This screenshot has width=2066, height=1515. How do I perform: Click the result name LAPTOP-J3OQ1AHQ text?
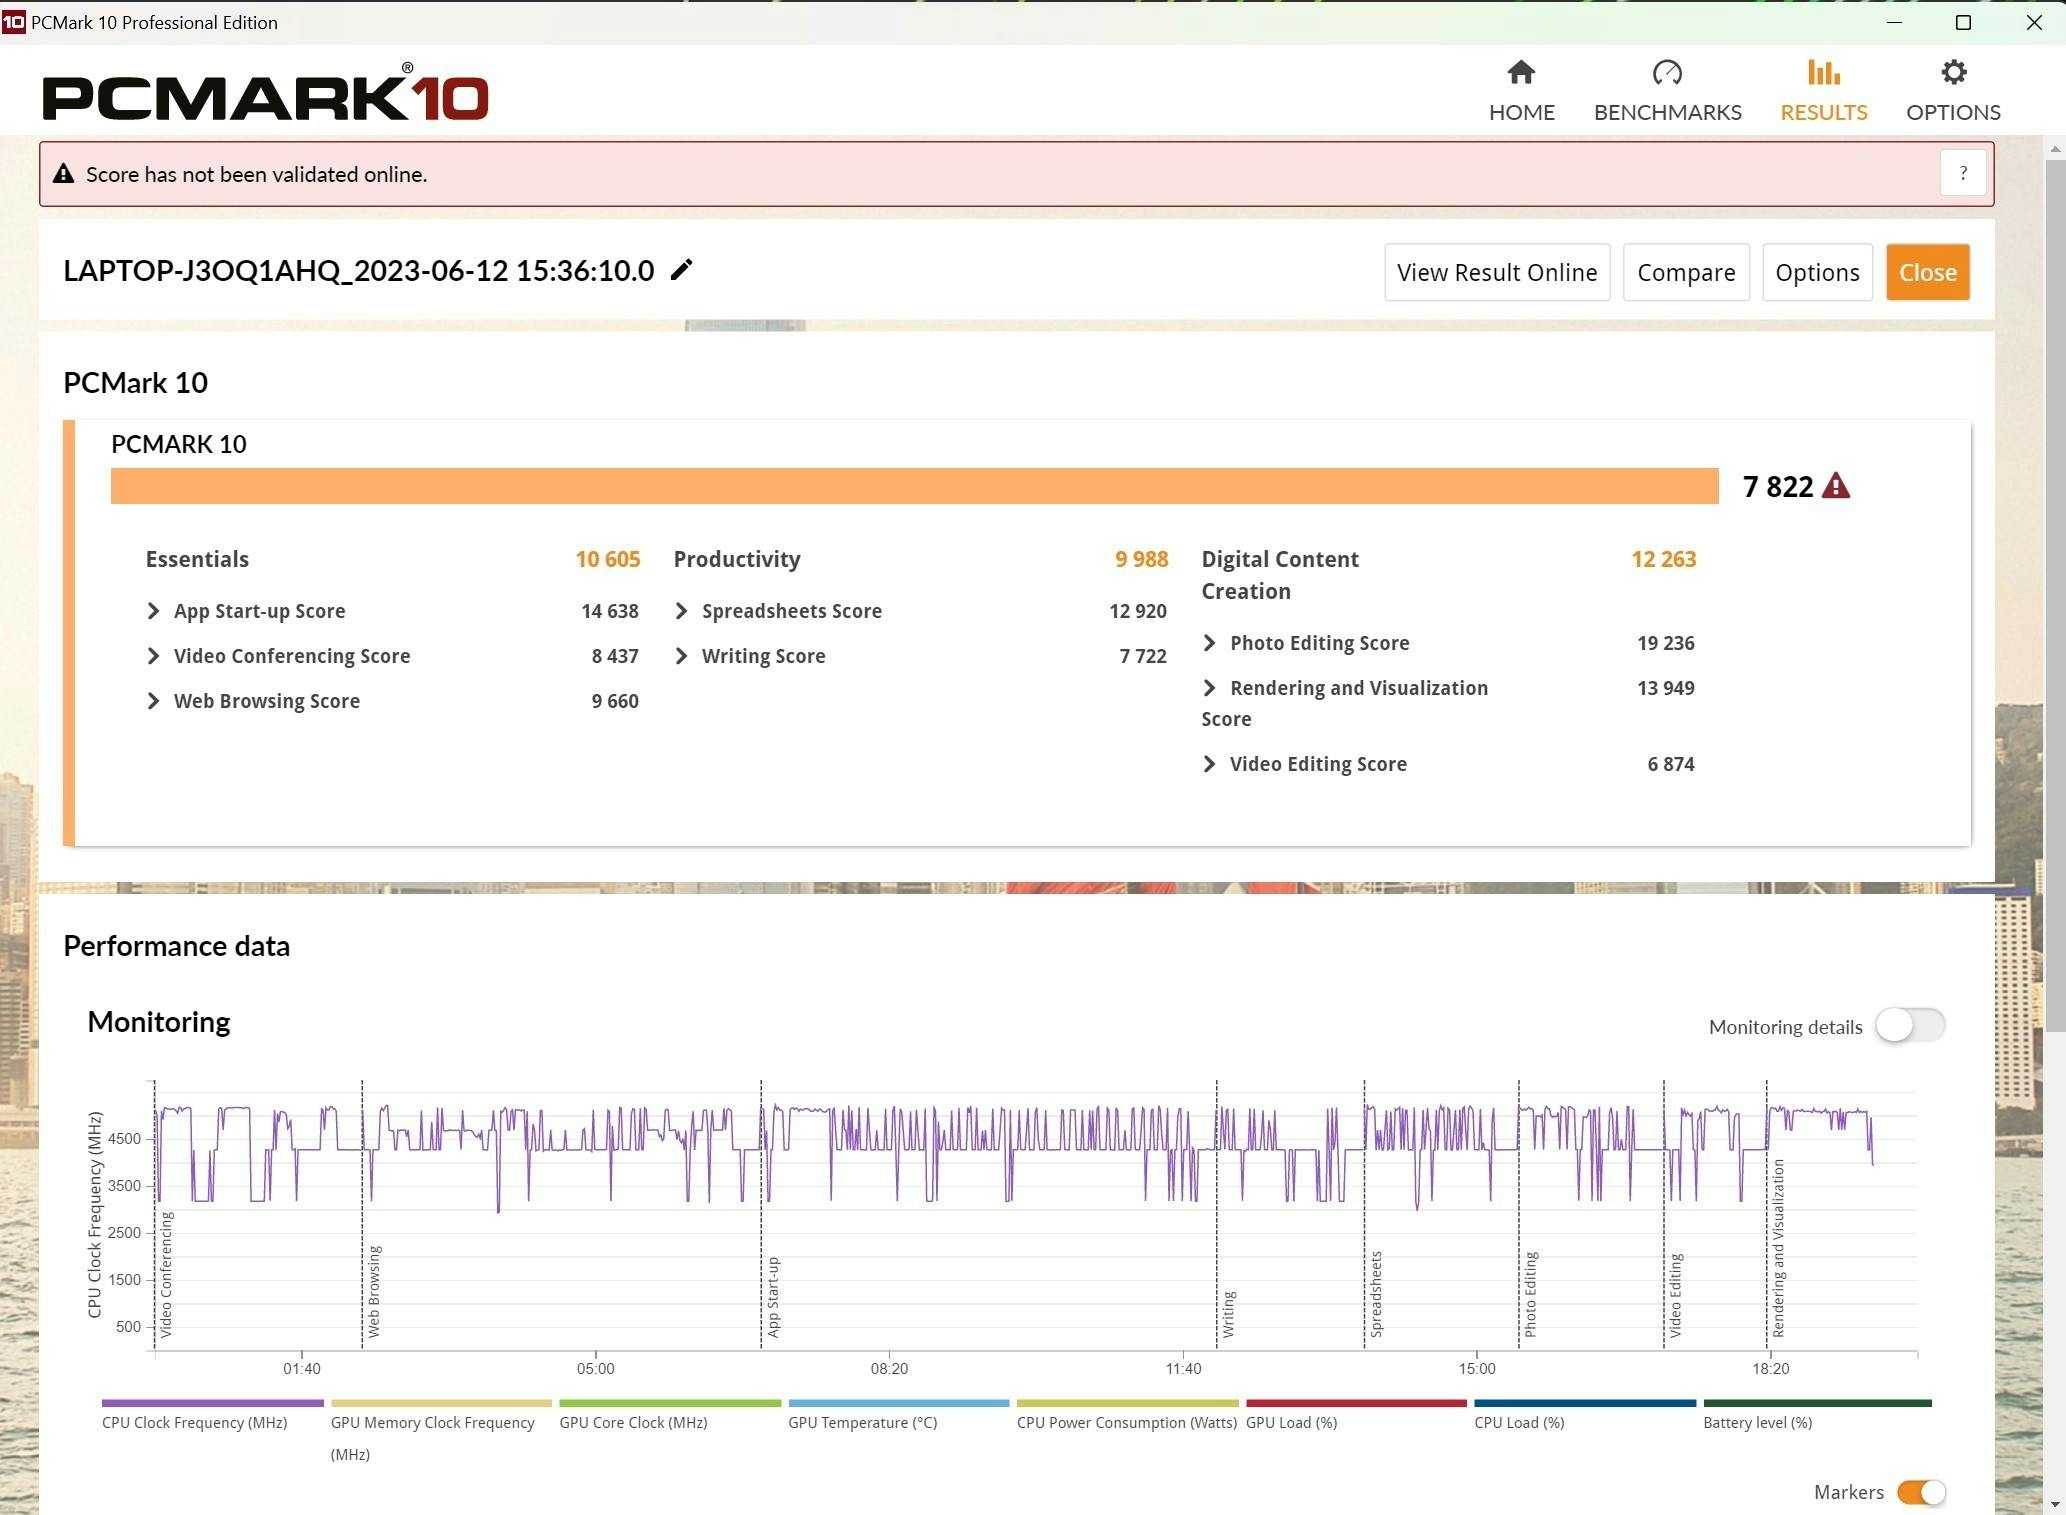pos(358,271)
